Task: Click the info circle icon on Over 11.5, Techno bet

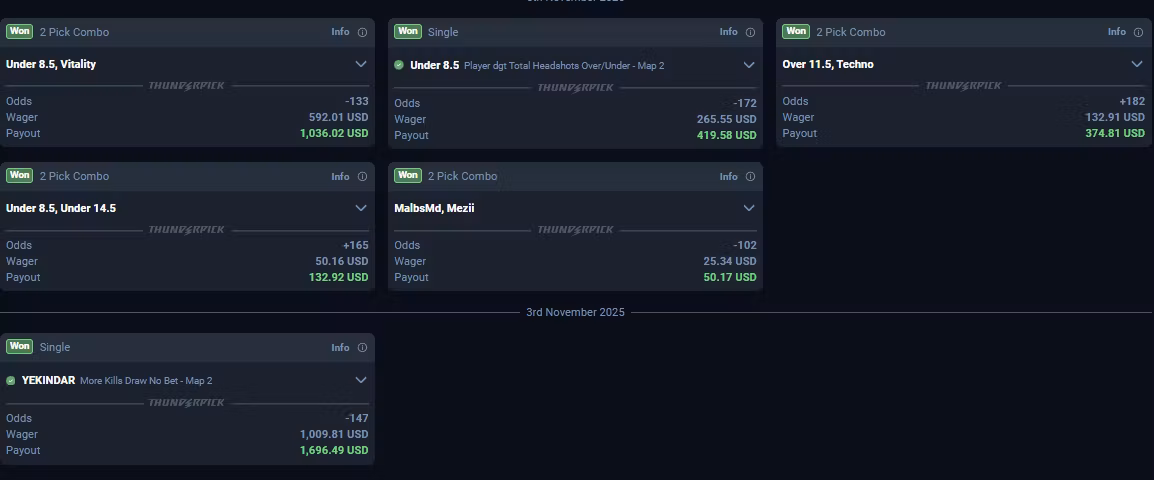Action: point(1138,32)
